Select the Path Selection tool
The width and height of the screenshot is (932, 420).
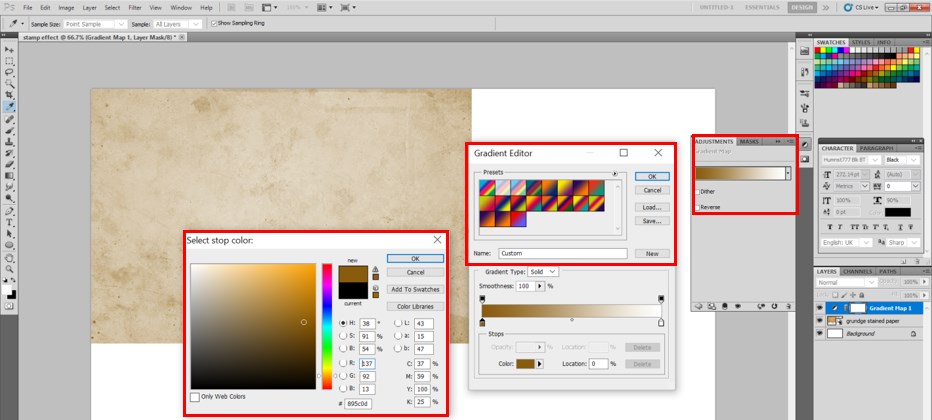9,233
